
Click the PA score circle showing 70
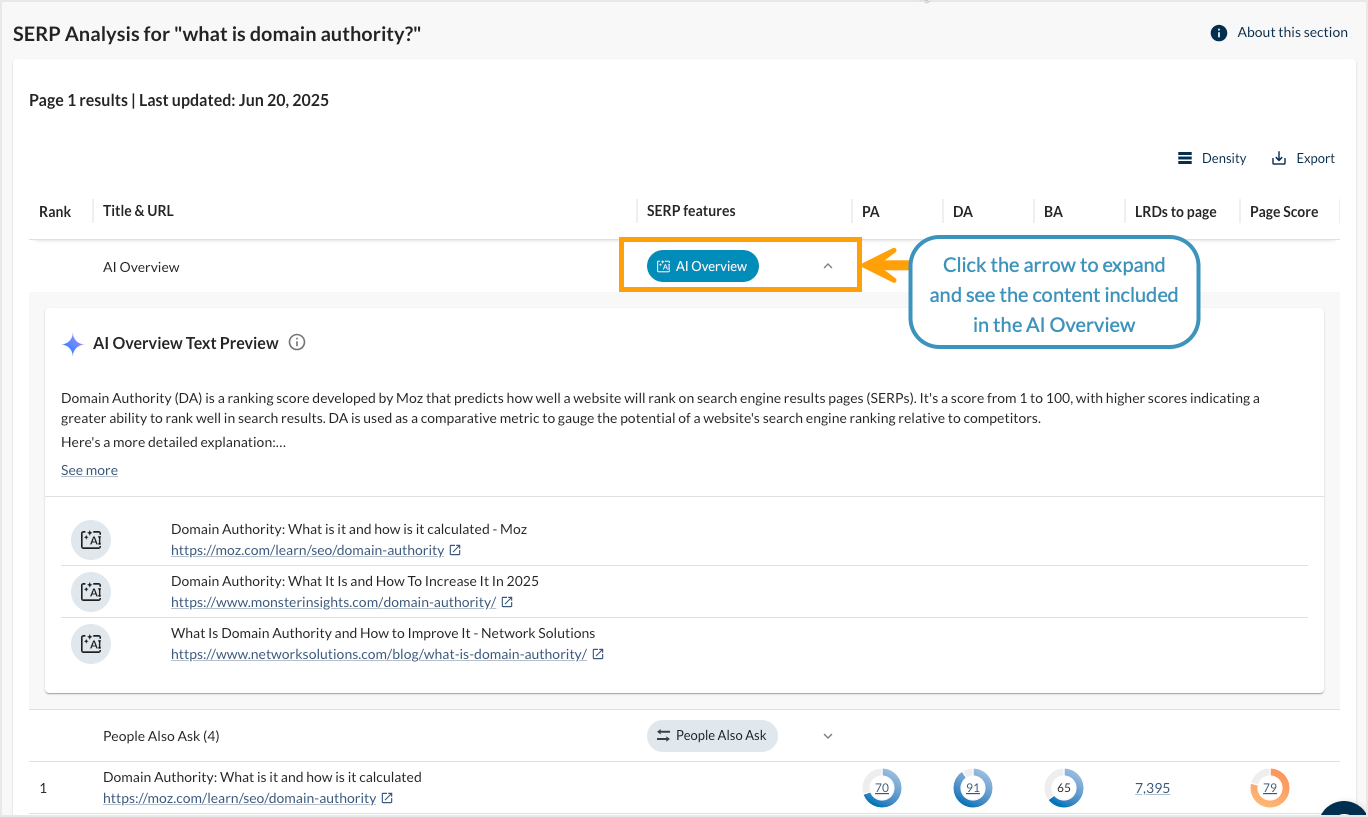tap(882, 788)
